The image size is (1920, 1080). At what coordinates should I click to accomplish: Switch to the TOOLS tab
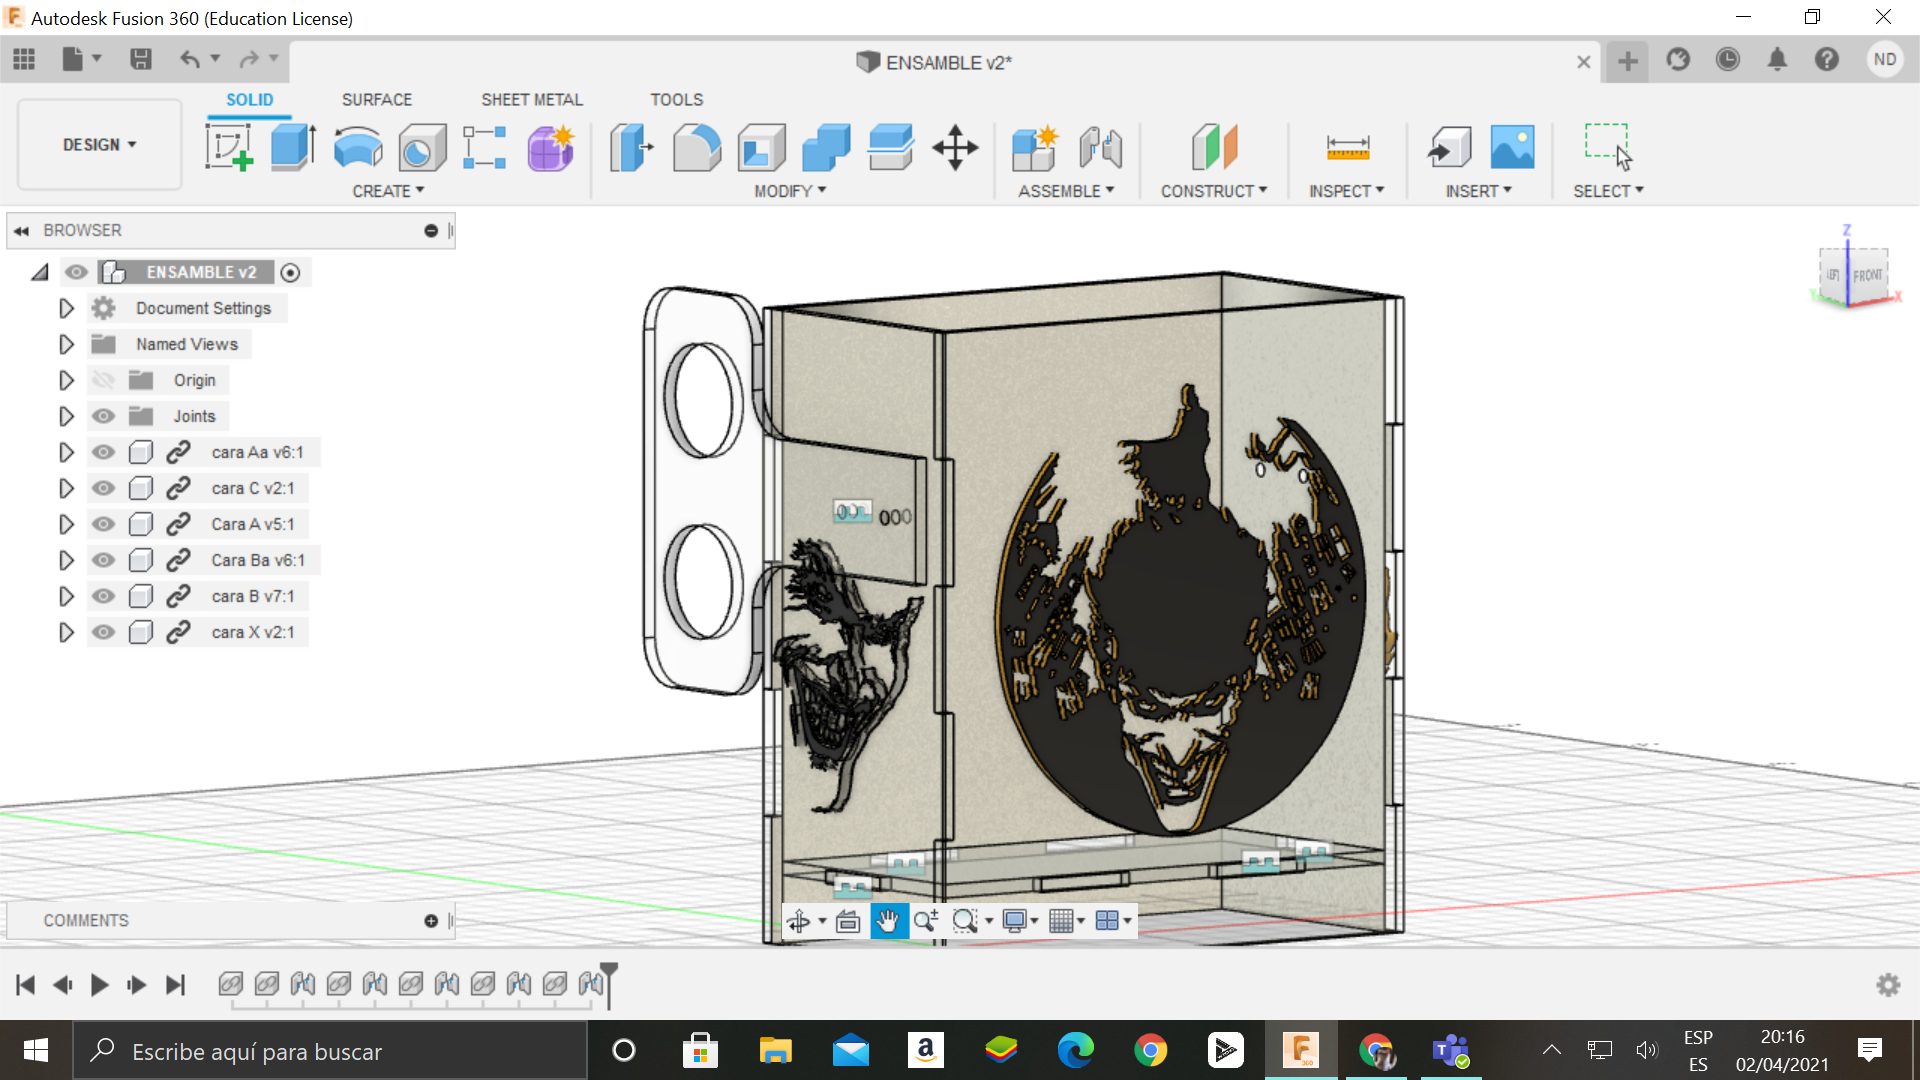(677, 100)
